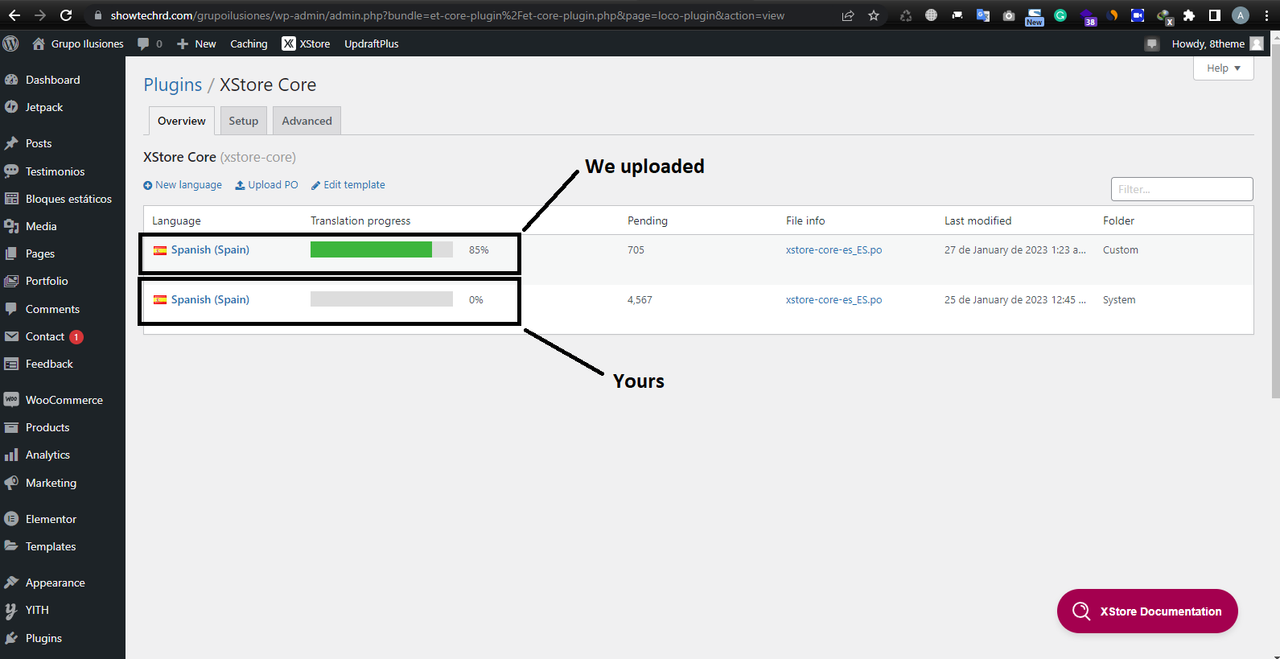Open Caching in the admin bar
Viewport: 1280px width, 659px height.
click(249, 44)
